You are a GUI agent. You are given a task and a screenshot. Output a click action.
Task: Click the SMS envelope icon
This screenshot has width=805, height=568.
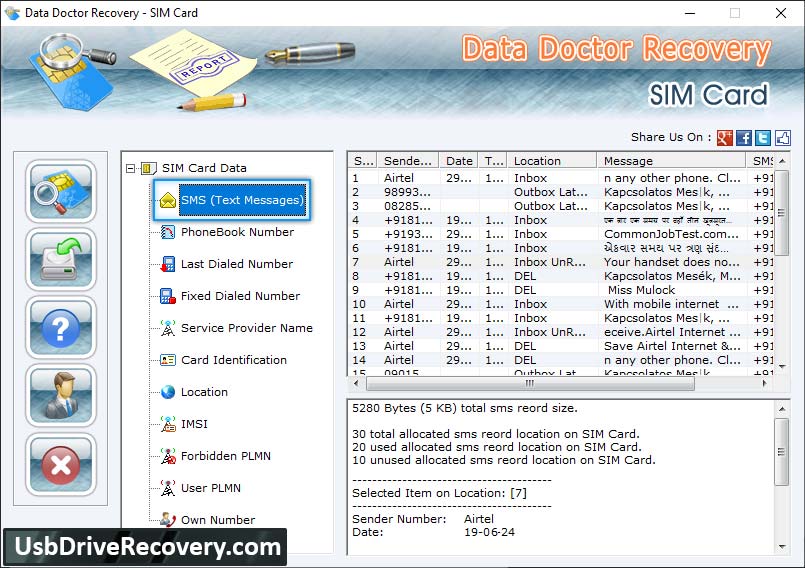coord(168,200)
